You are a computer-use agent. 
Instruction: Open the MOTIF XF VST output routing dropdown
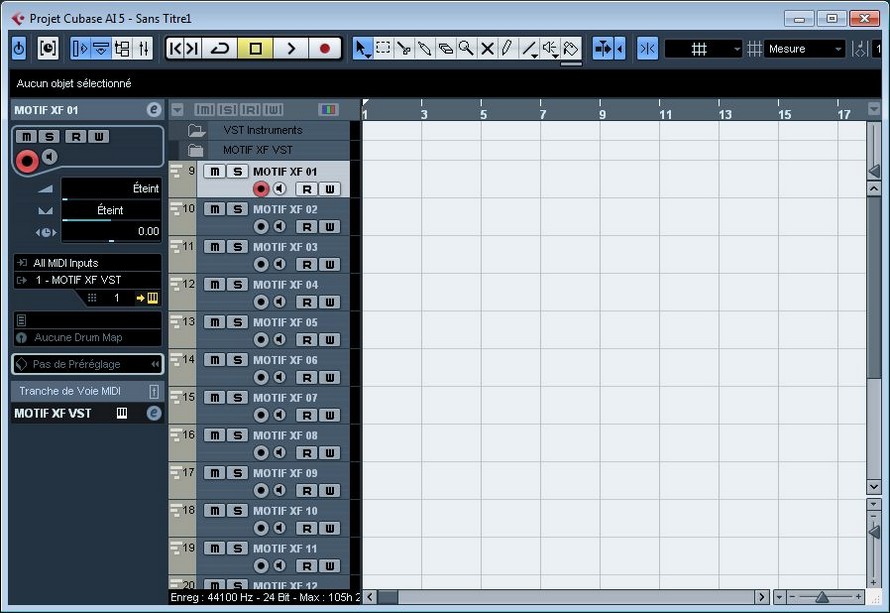[x=87, y=280]
